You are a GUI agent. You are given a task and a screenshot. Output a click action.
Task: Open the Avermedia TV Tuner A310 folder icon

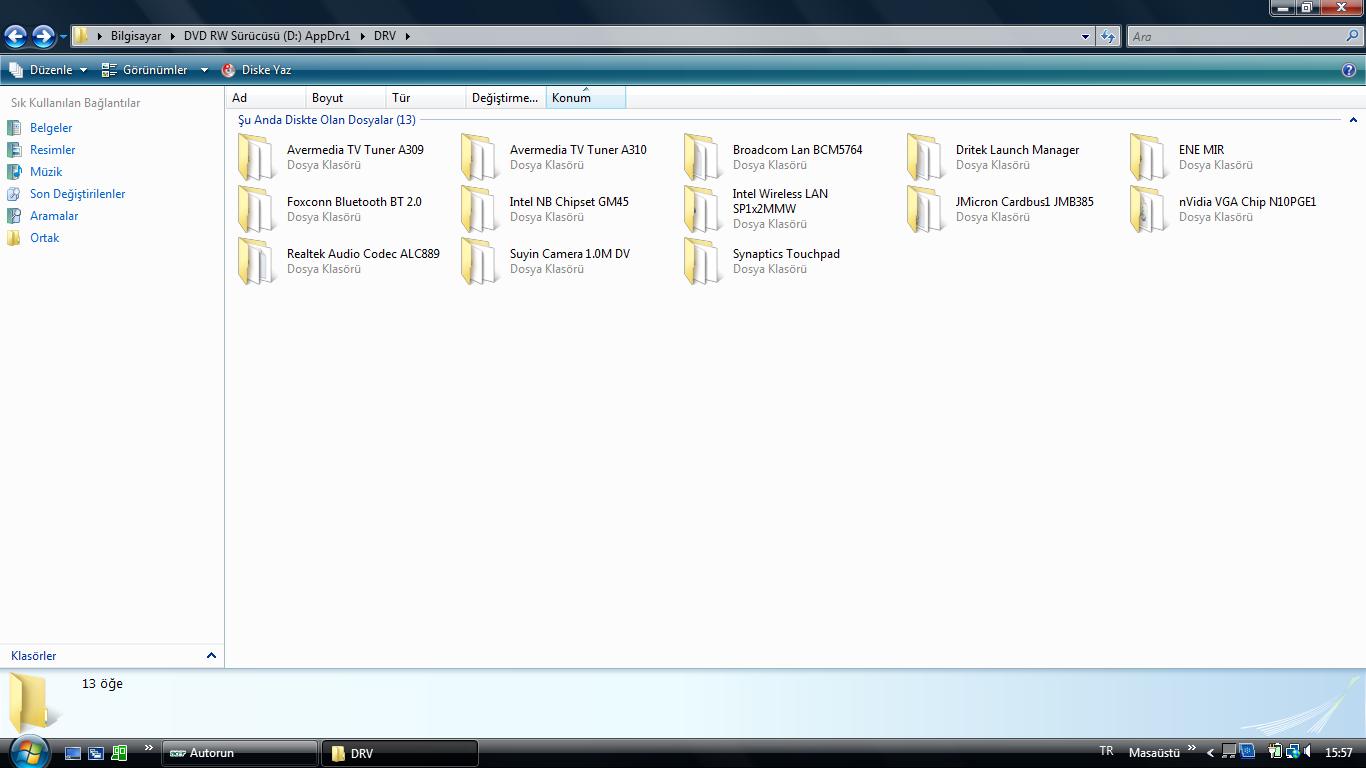[x=480, y=158]
